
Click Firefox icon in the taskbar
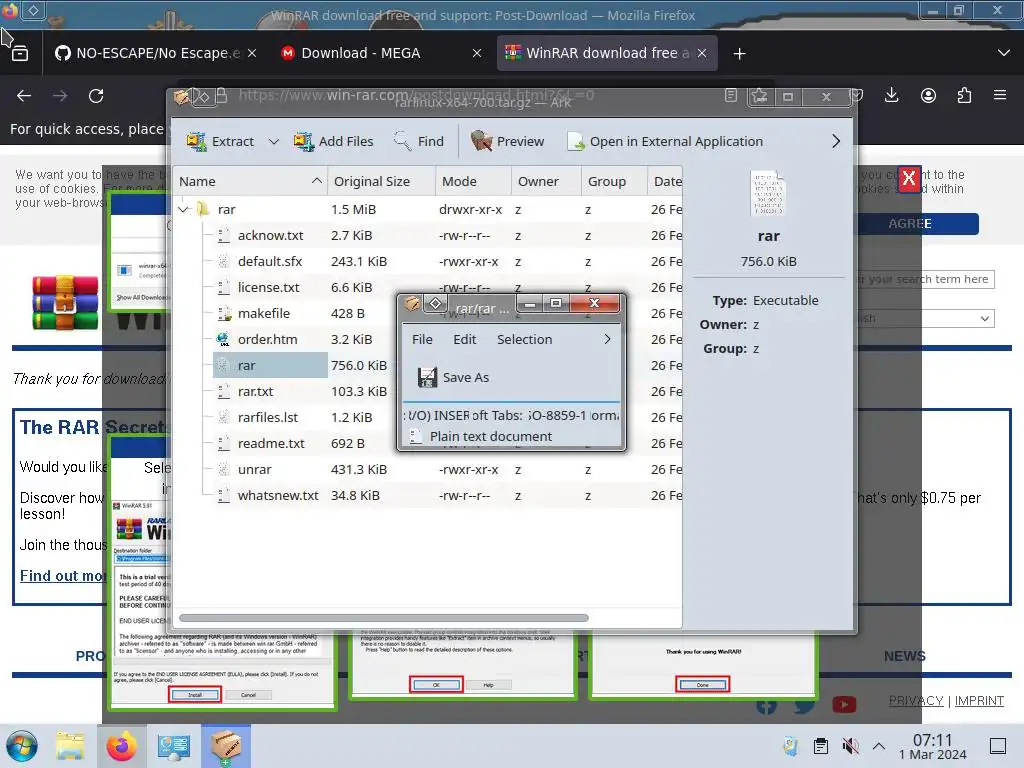[121, 746]
